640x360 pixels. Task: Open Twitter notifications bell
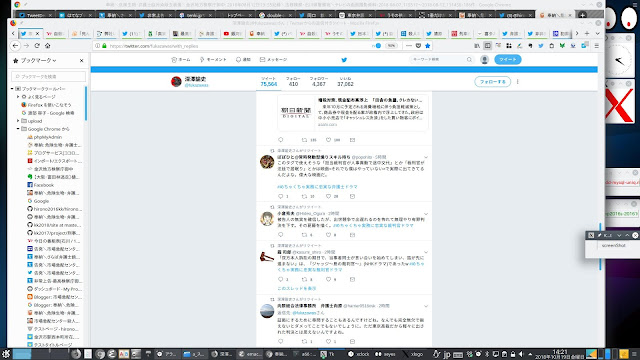[x=243, y=60]
